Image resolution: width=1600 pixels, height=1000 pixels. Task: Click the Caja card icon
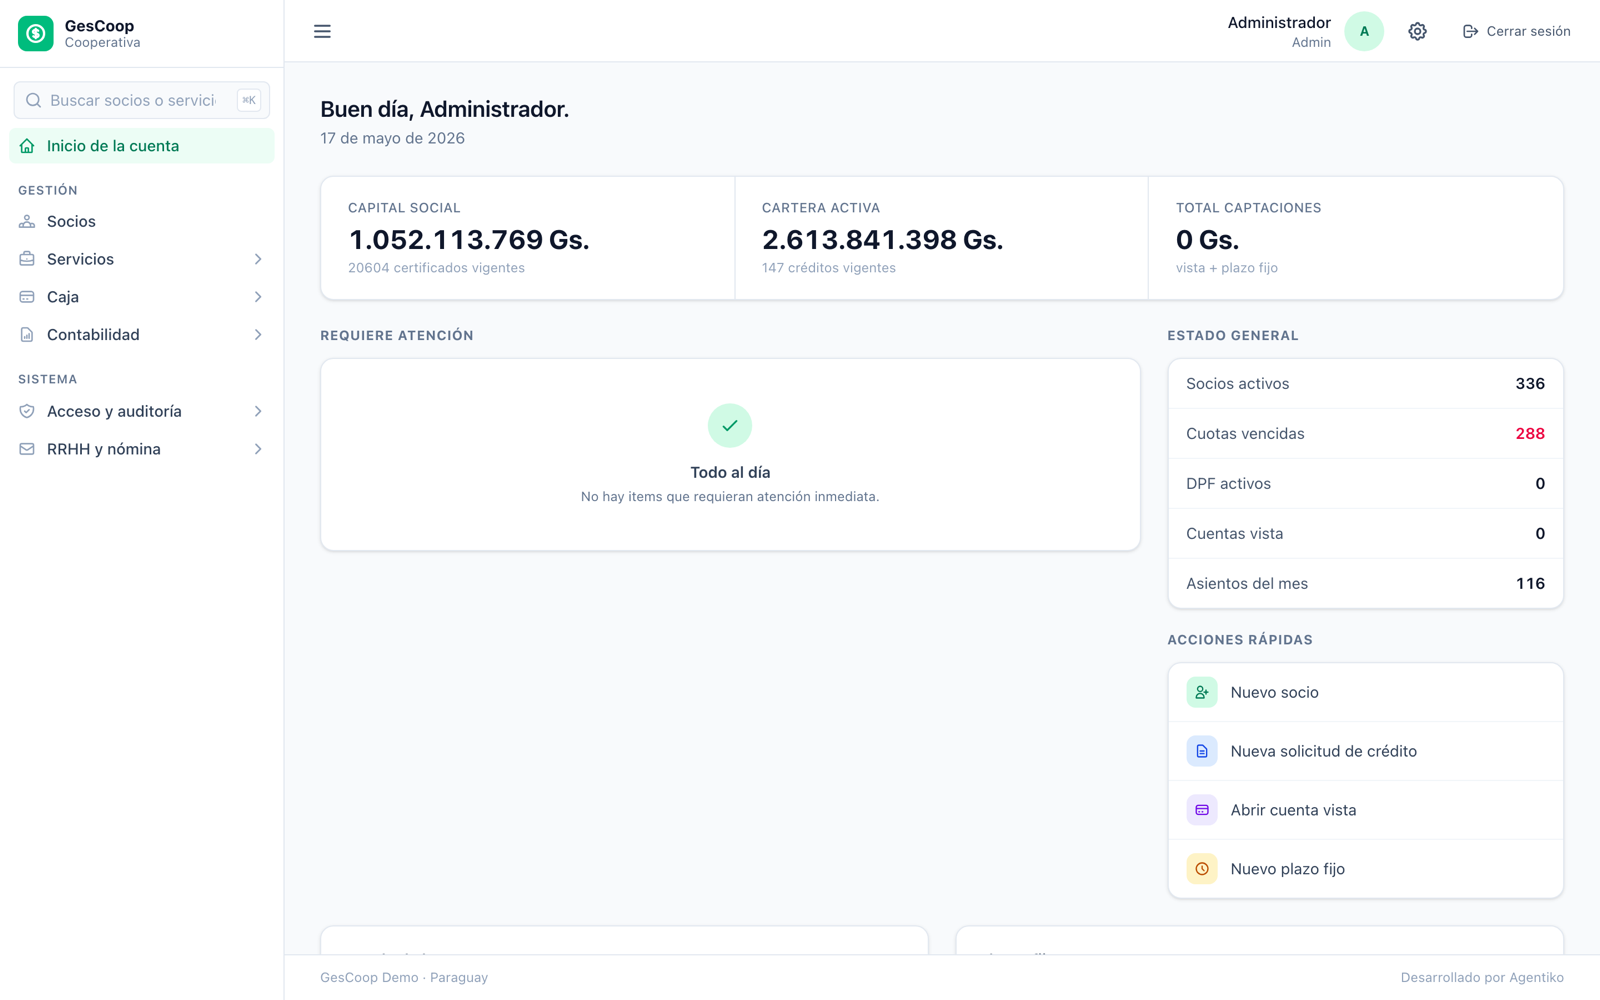coord(27,297)
